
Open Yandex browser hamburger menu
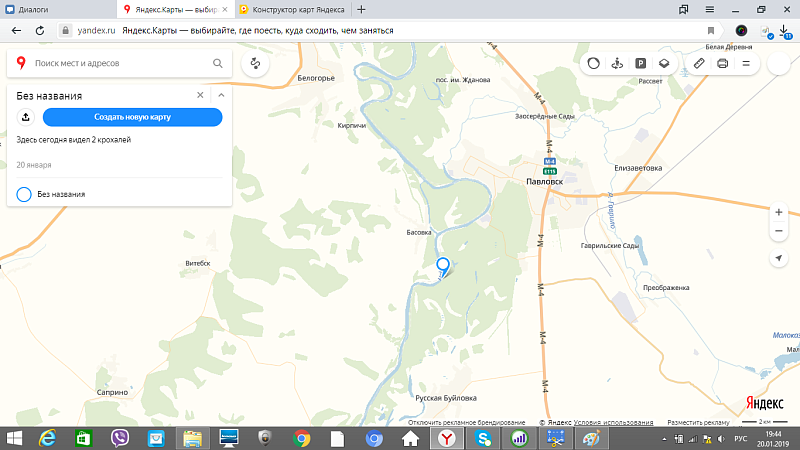point(710,9)
